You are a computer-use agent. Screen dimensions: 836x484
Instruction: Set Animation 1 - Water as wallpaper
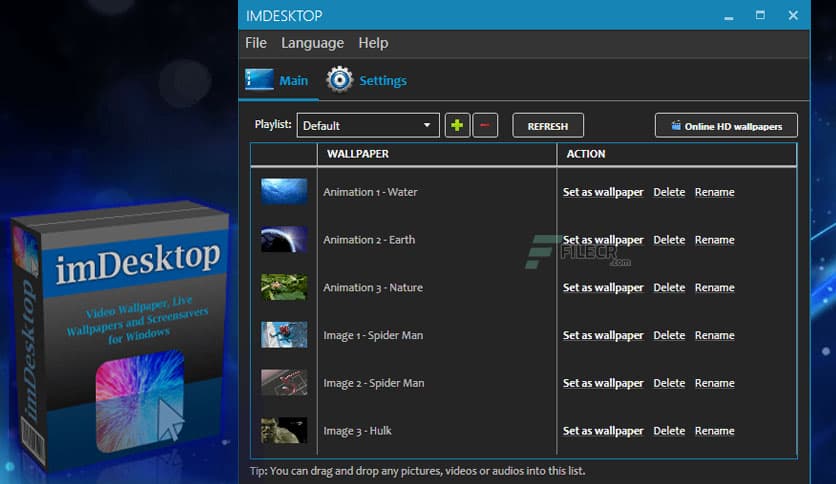tap(603, 192)
